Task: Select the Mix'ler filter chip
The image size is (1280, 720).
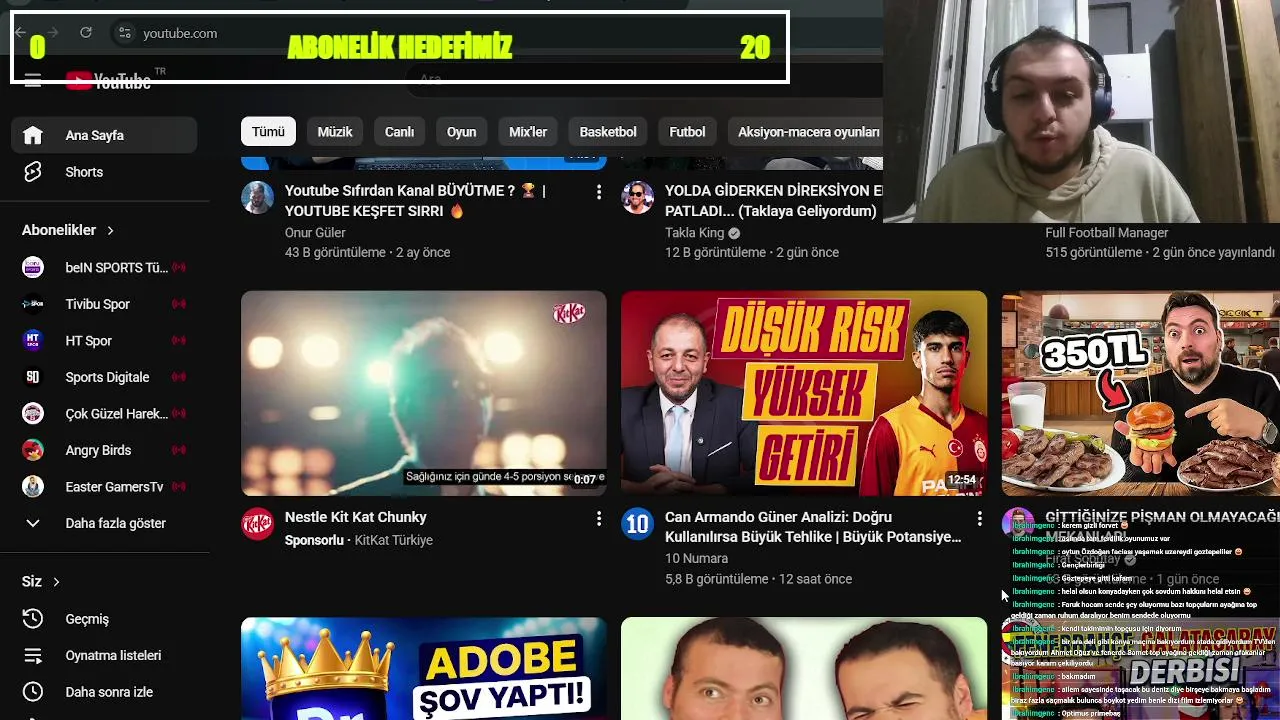Action: pos(528,131)
